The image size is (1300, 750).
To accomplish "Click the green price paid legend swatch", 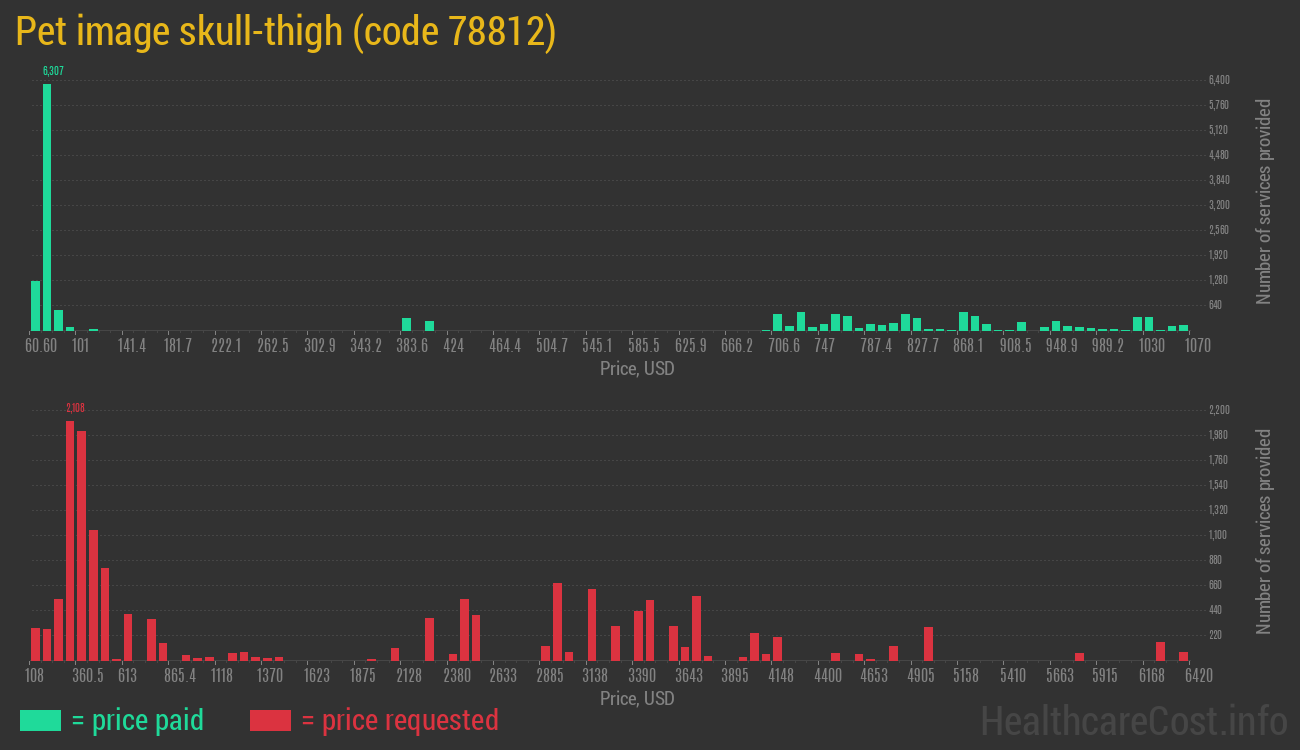I will point(40,720).
